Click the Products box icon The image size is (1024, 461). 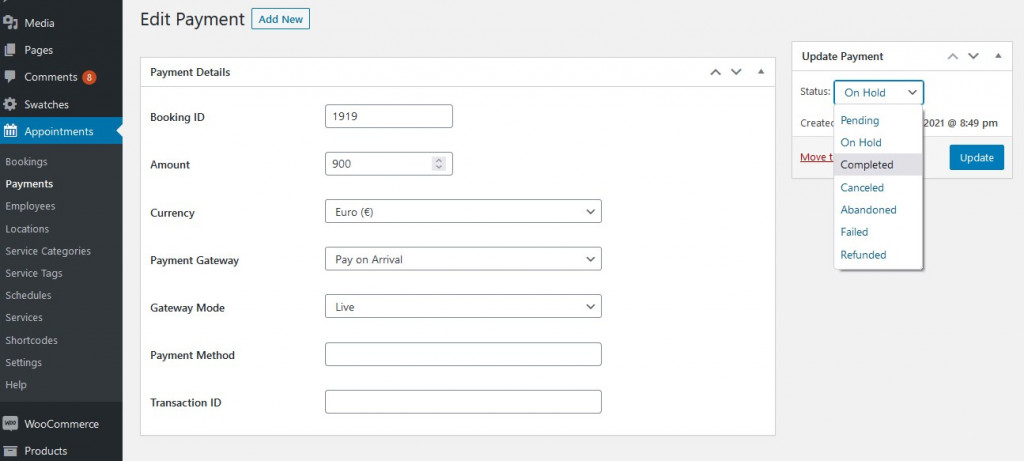10,451
